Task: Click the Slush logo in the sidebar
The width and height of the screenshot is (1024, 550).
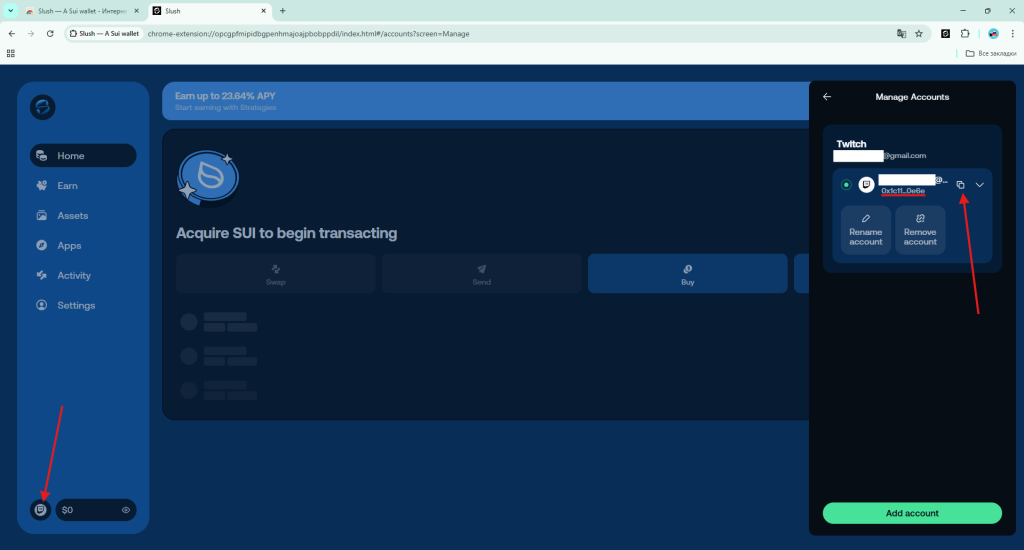Action: [42, 107]
